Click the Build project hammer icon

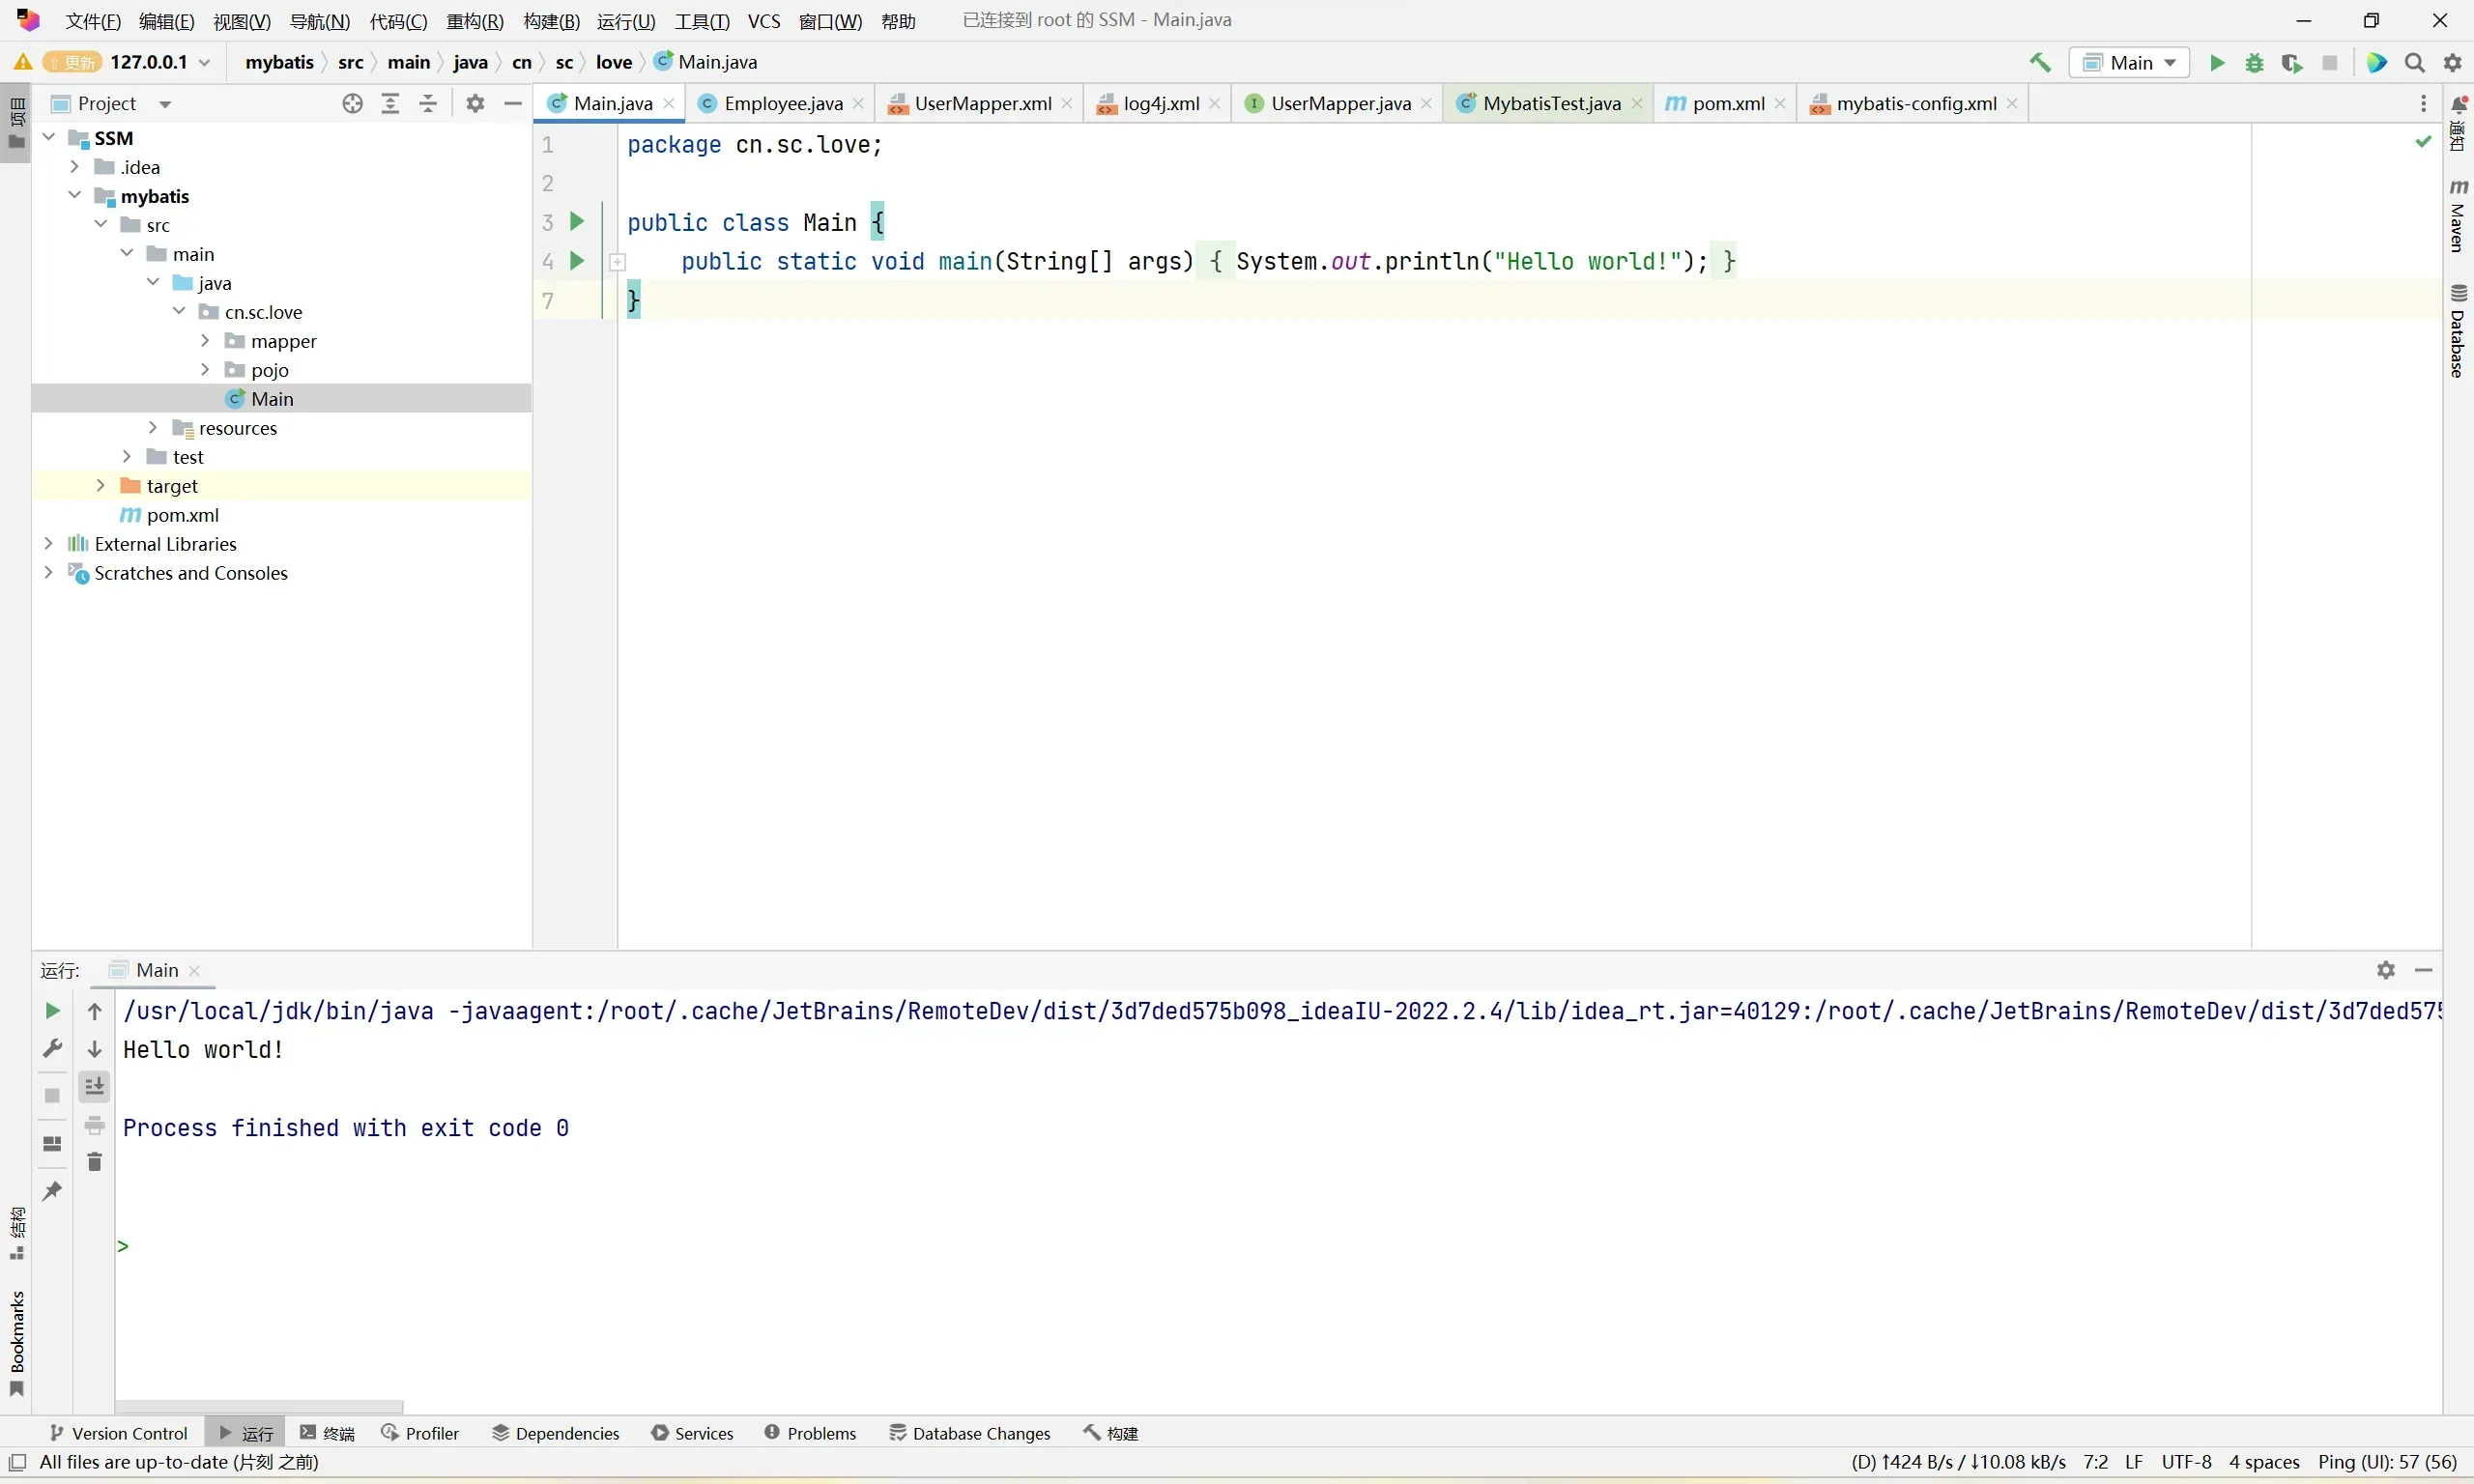[2040, 63]
